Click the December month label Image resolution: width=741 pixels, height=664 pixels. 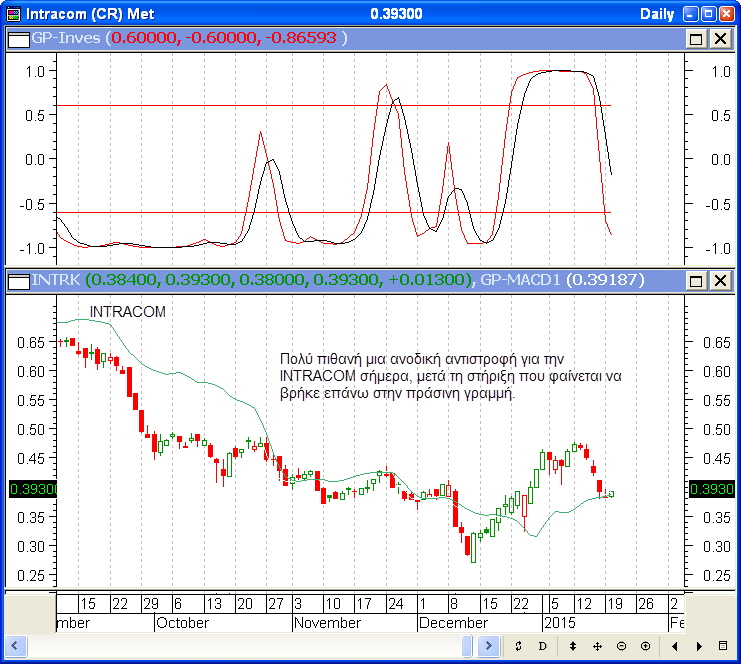click(x=453, y=623)
